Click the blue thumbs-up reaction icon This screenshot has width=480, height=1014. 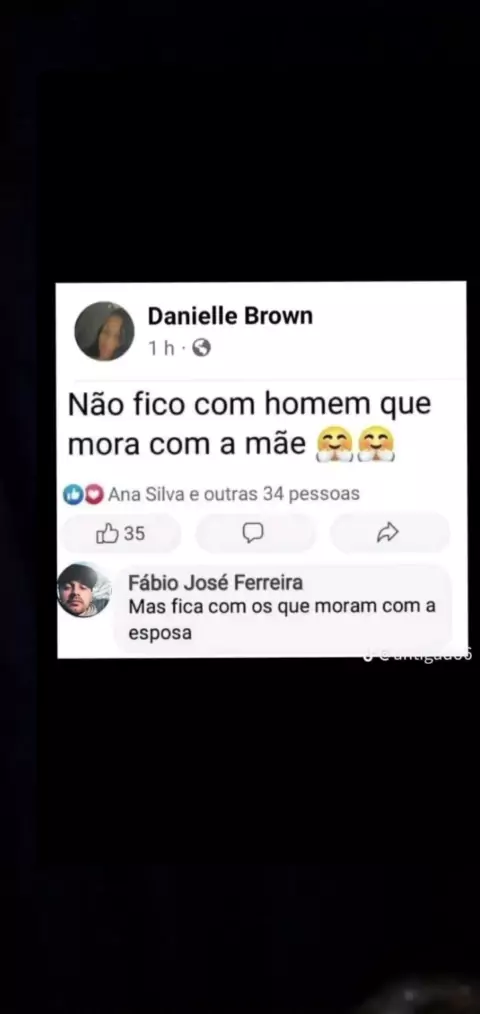72,495
